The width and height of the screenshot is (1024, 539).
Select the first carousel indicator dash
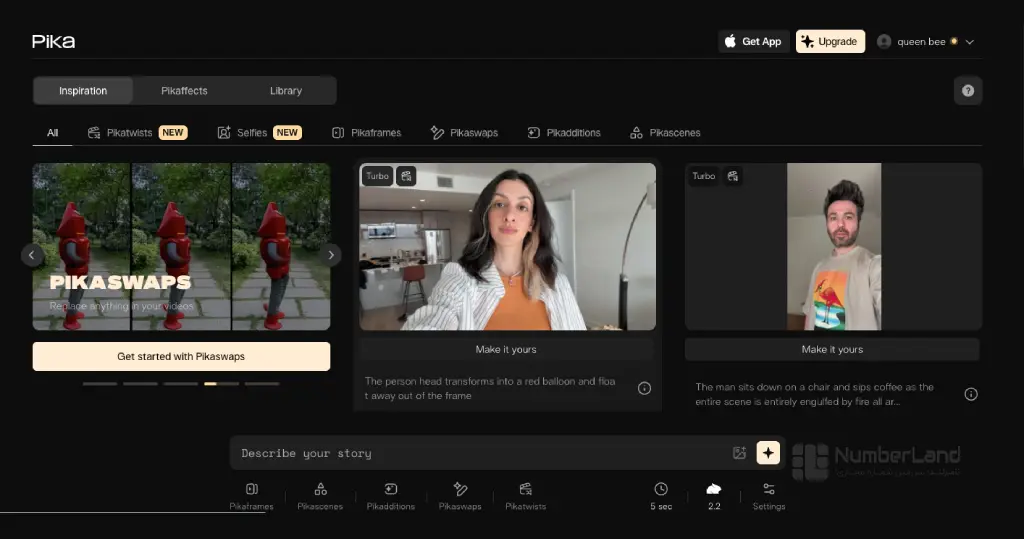pos(100,384)
